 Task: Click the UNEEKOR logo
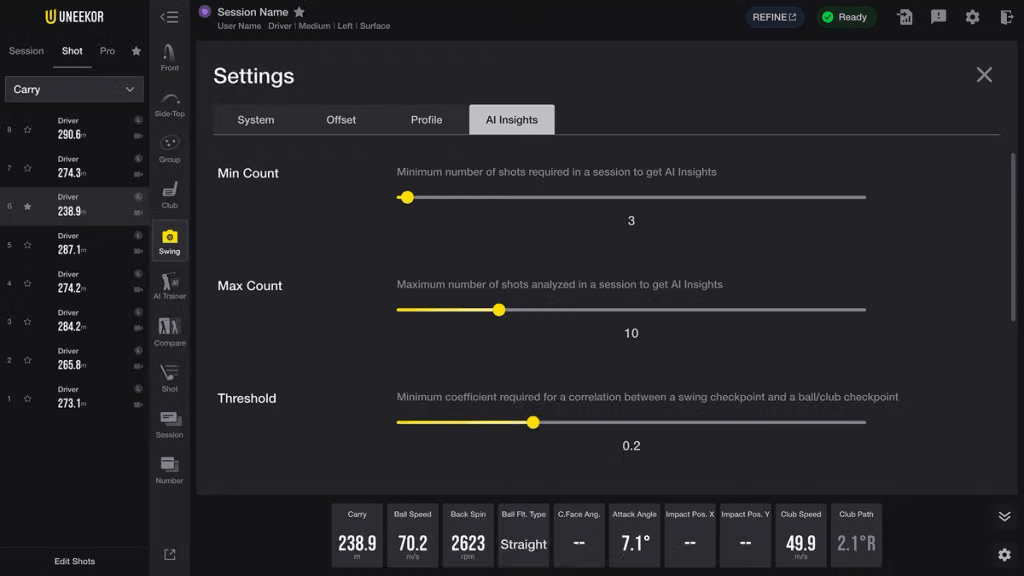click(74, 17)
